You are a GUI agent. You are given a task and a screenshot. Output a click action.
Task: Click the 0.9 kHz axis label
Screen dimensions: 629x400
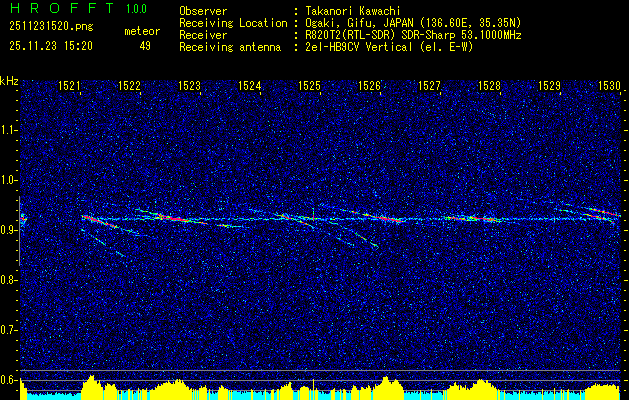9,230
